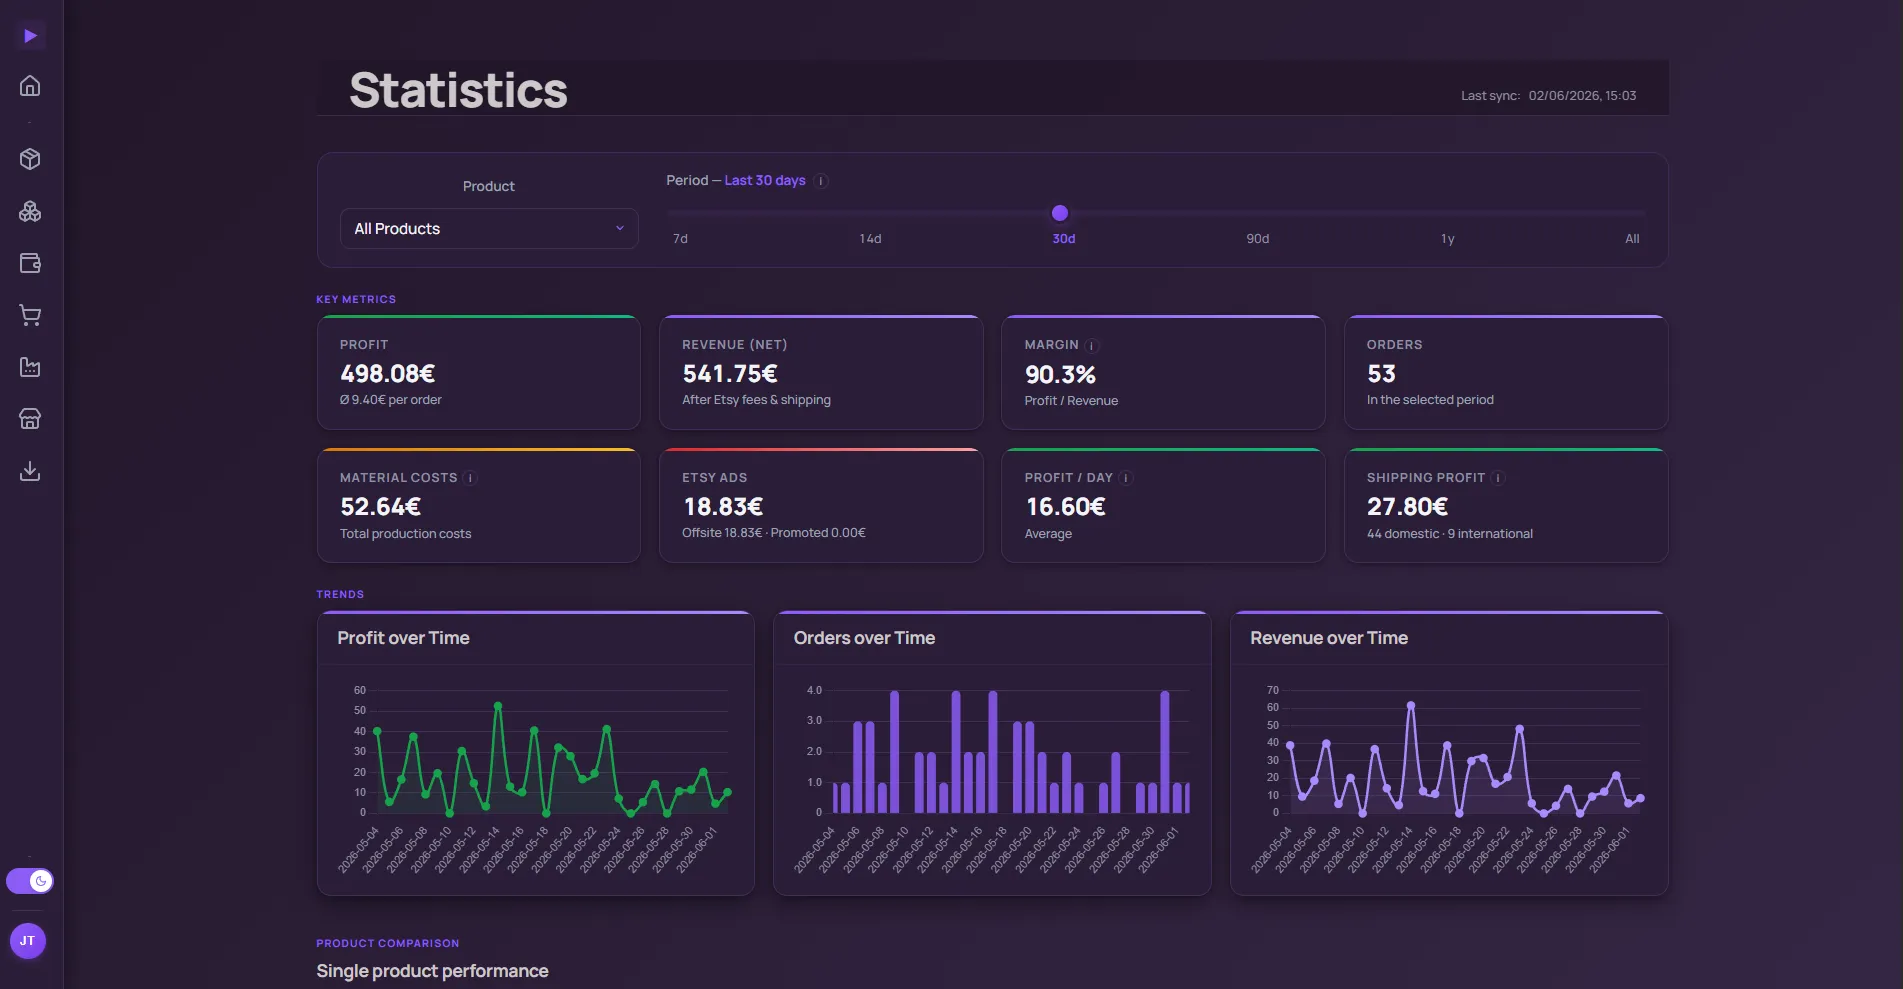This screenshot has width=1903, height=989.
Task: Show the Margin info tooltip icon
Action: (x=1092, y=346)
